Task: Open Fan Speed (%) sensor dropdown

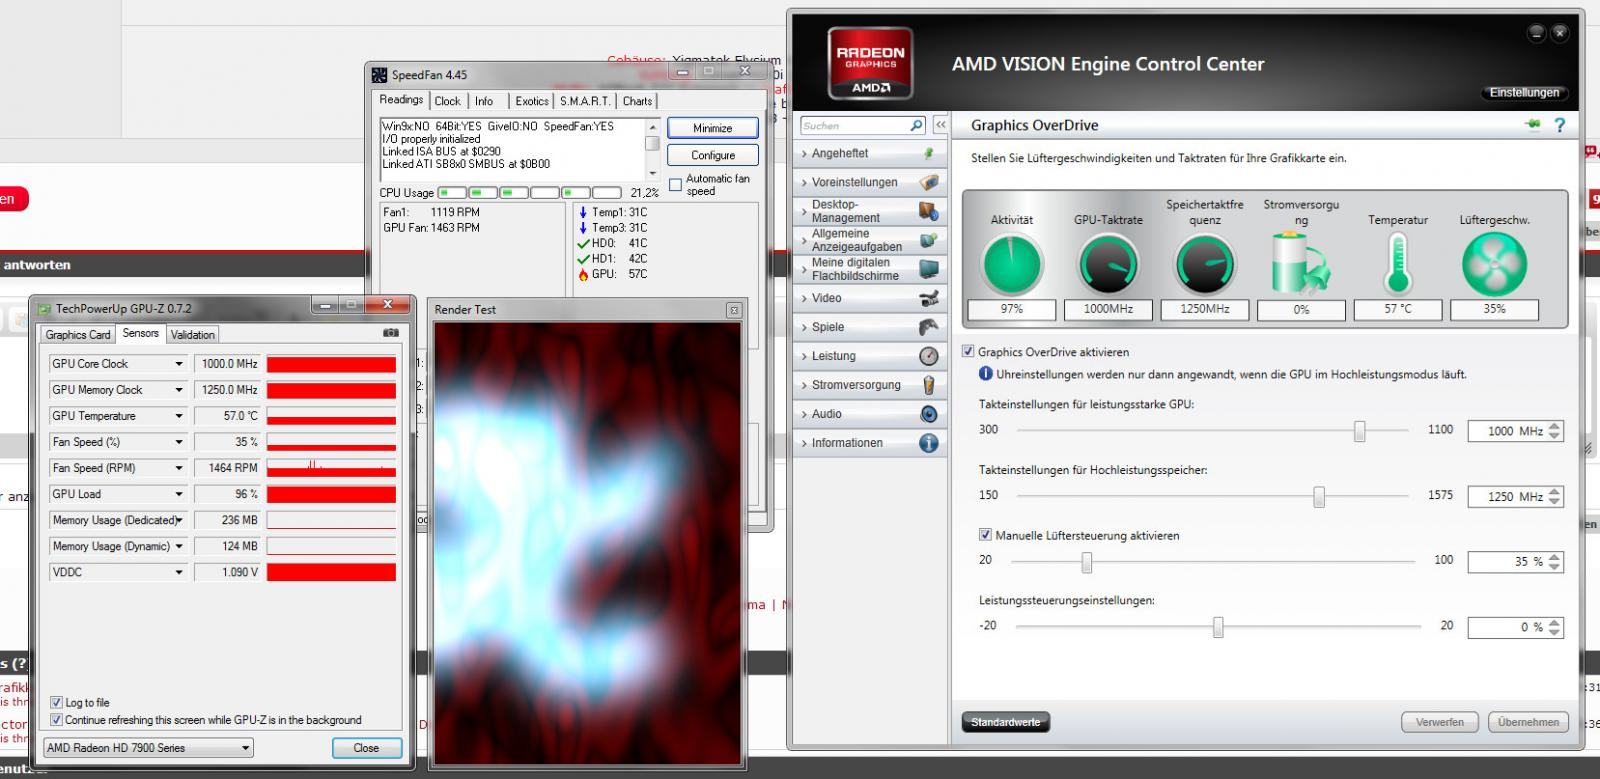Action: point(179,442)
